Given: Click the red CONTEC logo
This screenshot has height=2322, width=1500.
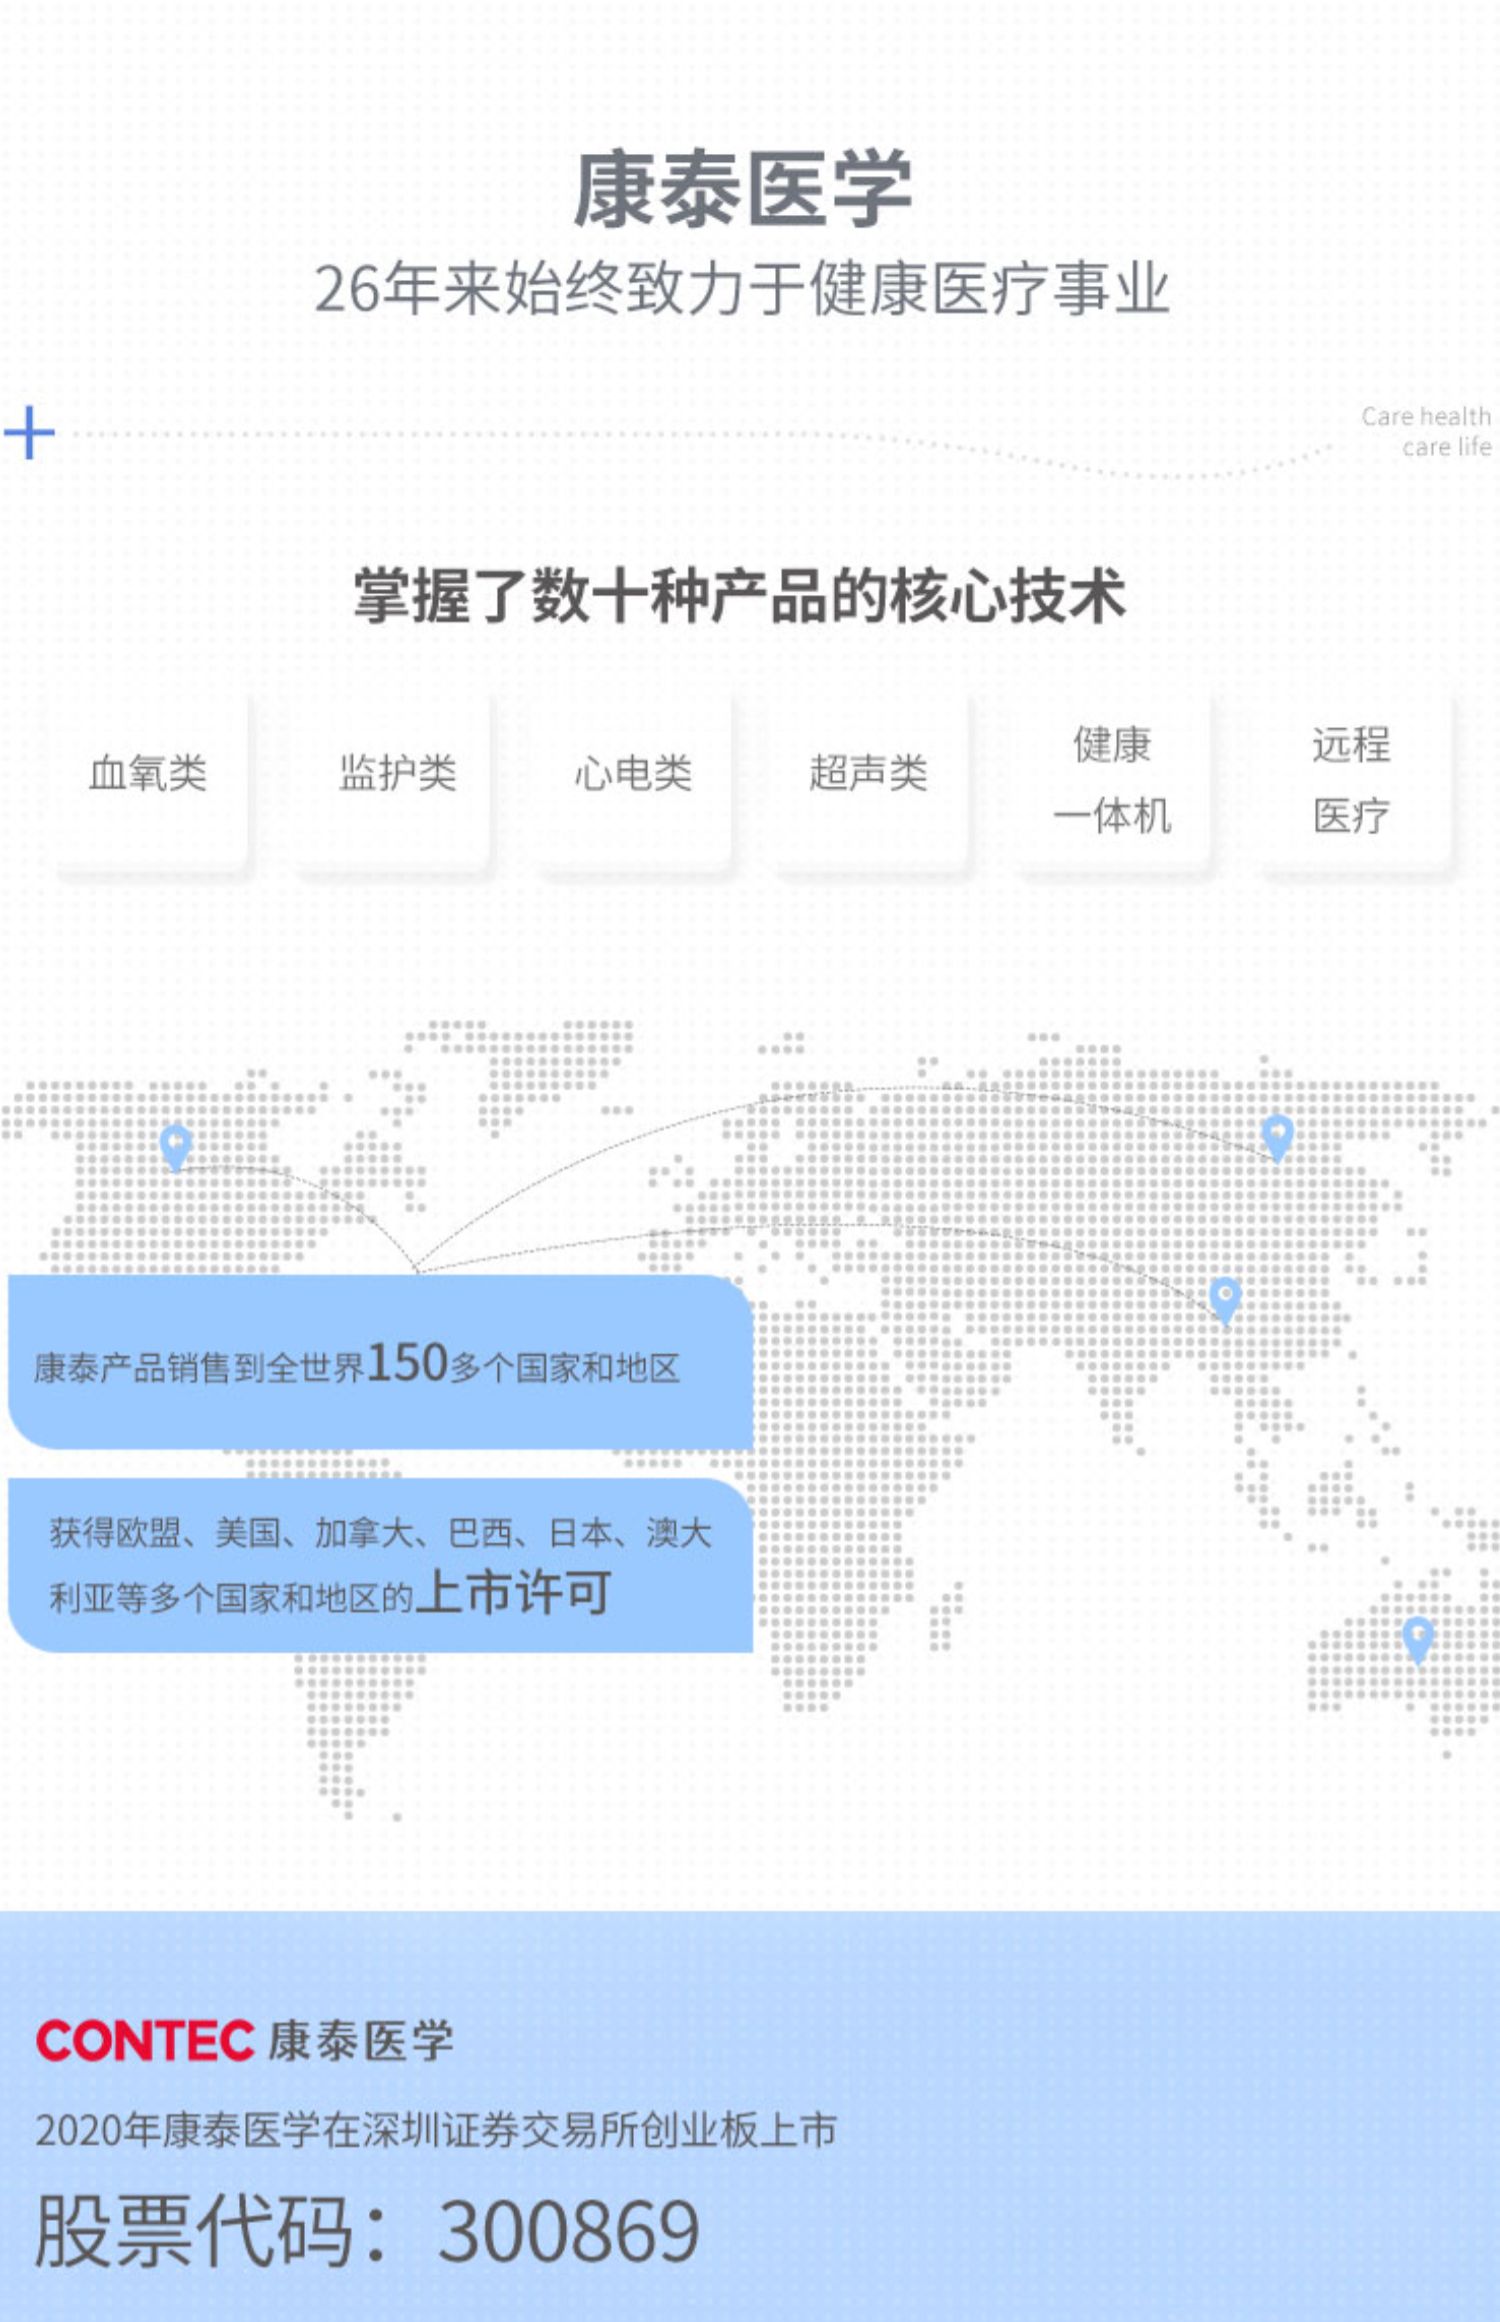Looking at the screenshot, I should coord(145,2041).
